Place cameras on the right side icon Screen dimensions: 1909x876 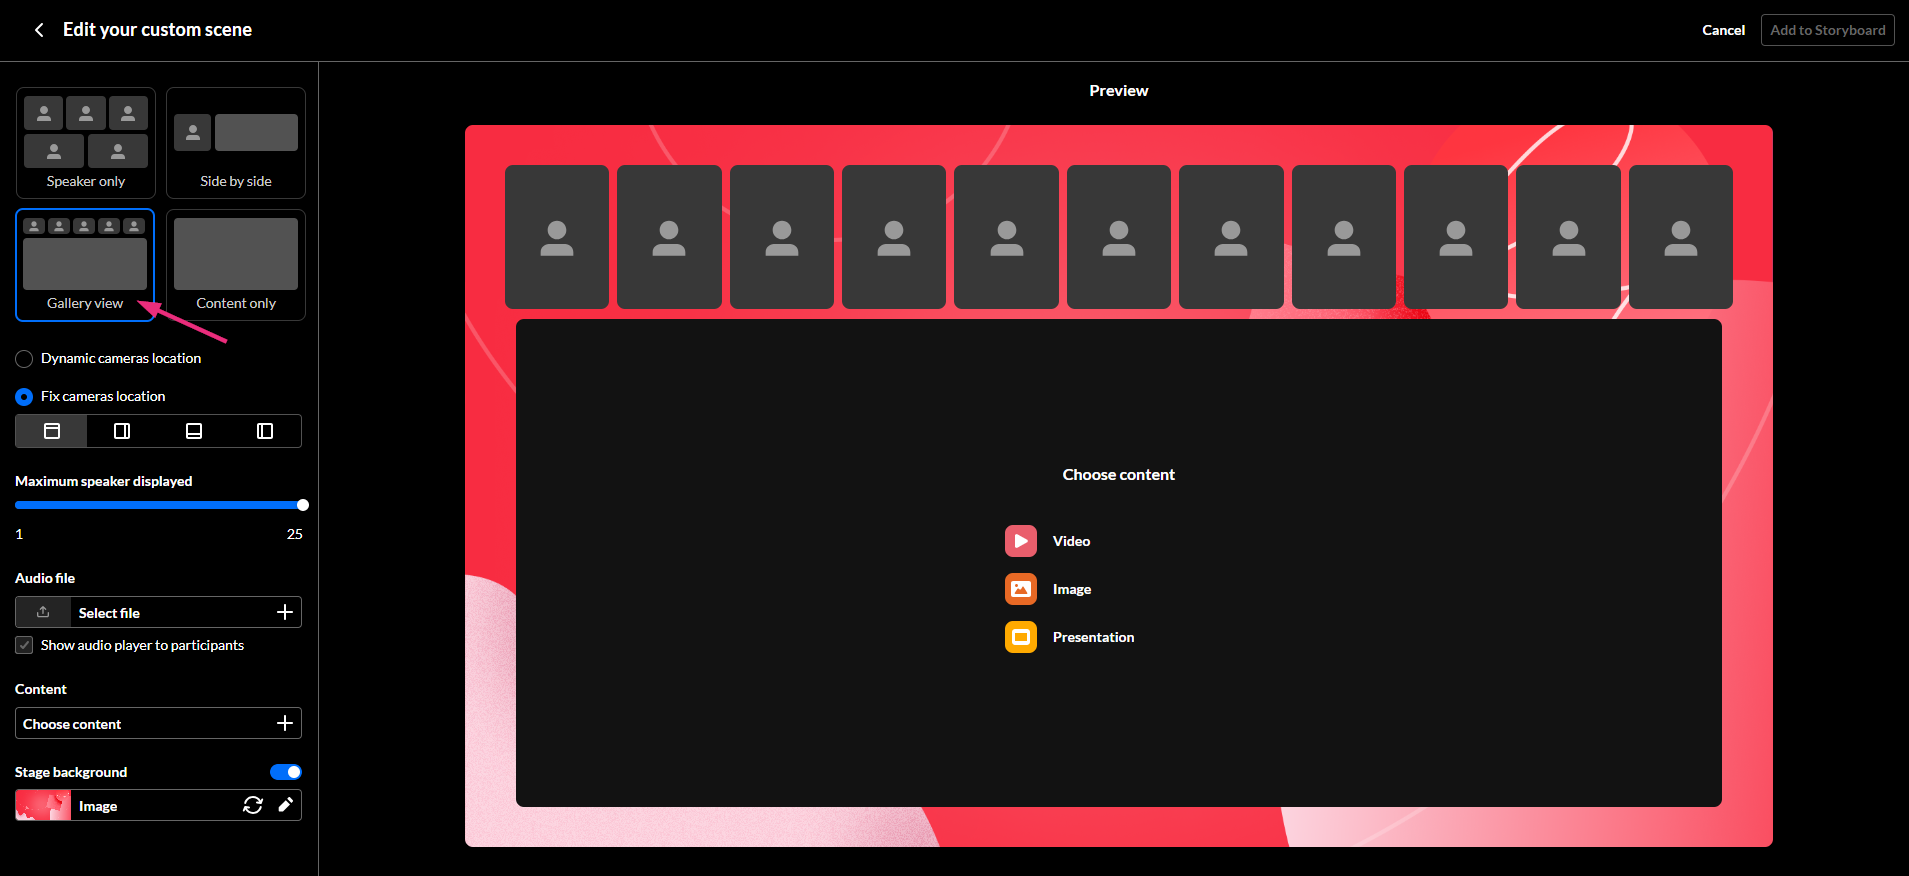122,431
